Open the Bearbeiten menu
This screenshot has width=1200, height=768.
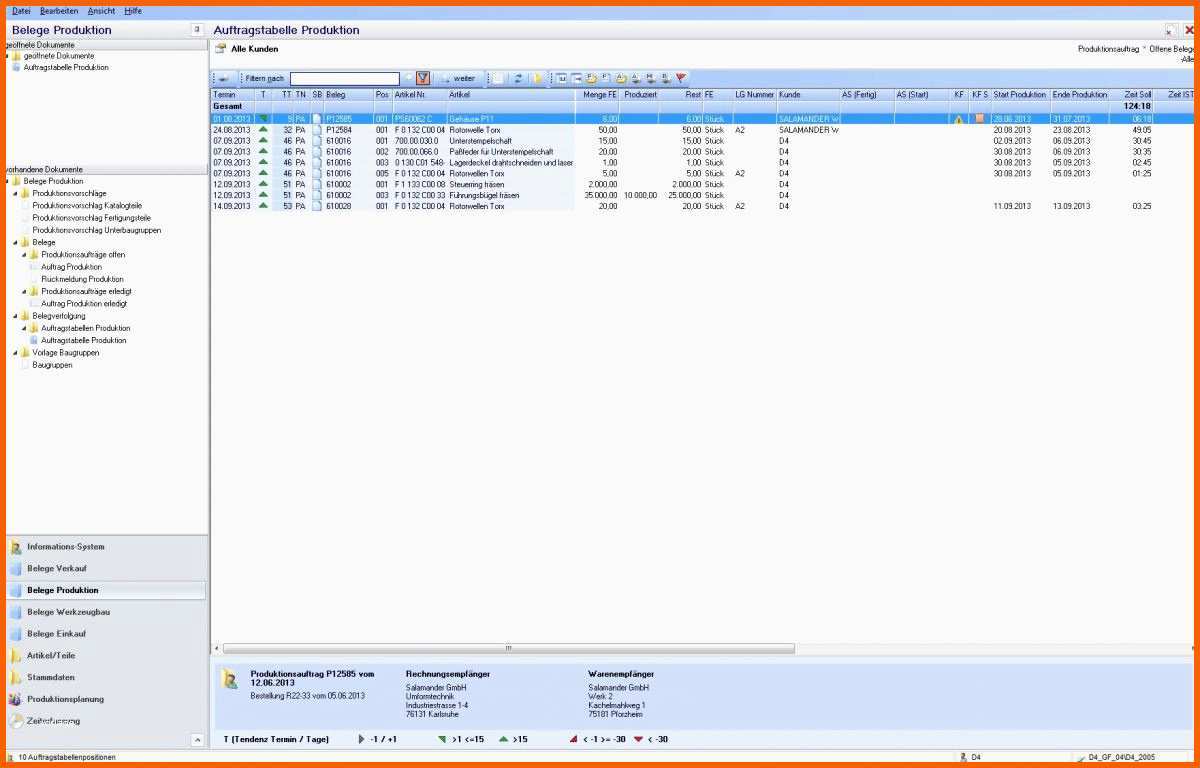click(x=59, y=11)
